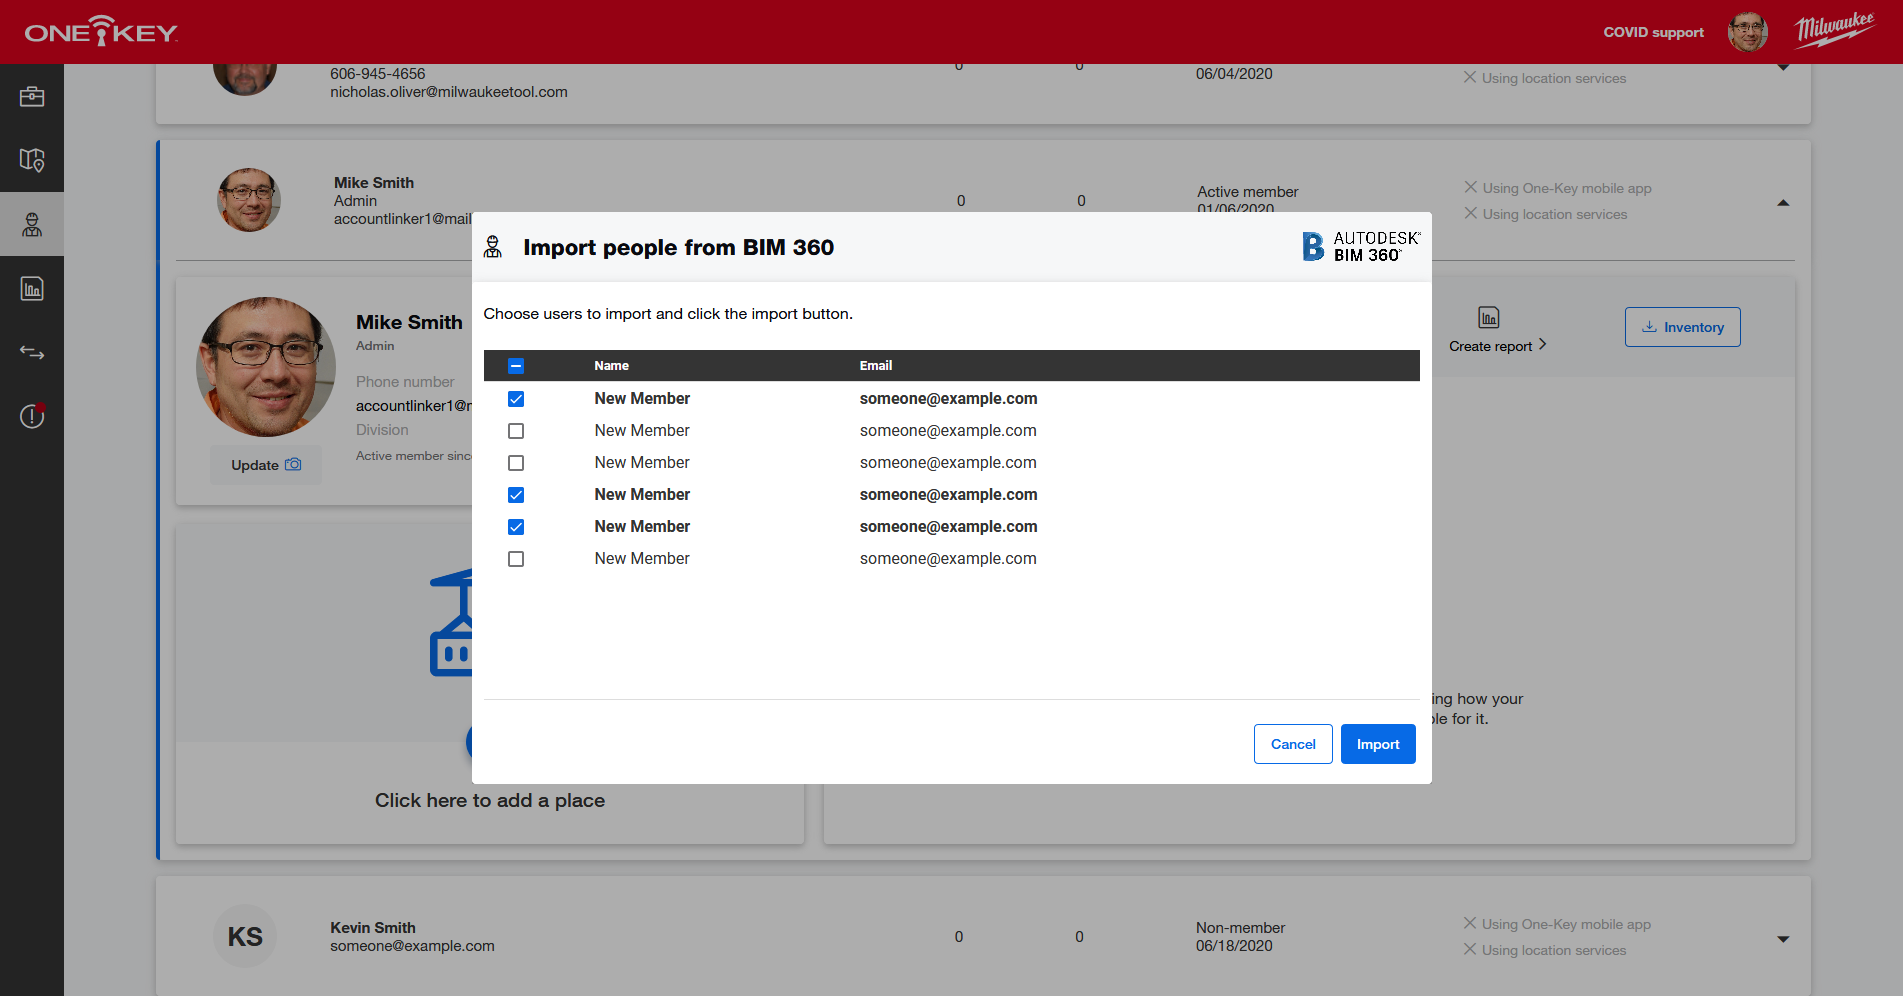Check the sixth New Member row checkbox
The height and width of the screenshot is (996, 1903).
click(516, 559)
